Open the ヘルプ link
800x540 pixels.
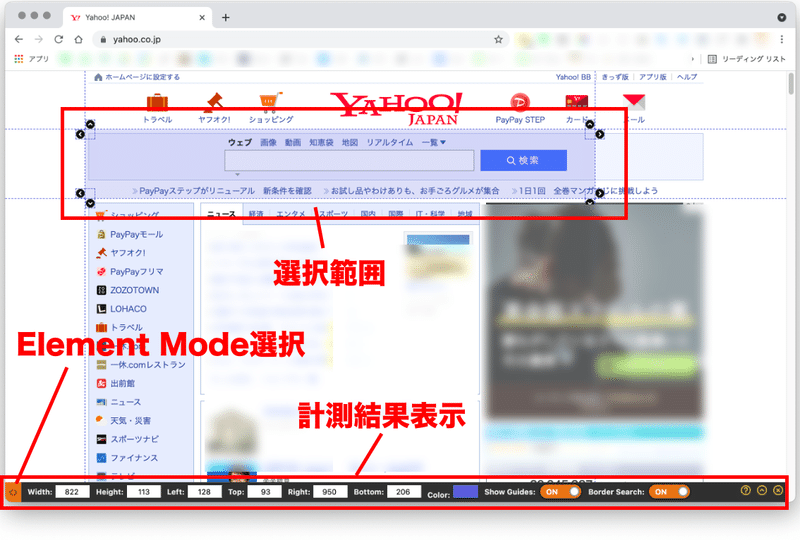pyautogui.click(x=687, y=77)
